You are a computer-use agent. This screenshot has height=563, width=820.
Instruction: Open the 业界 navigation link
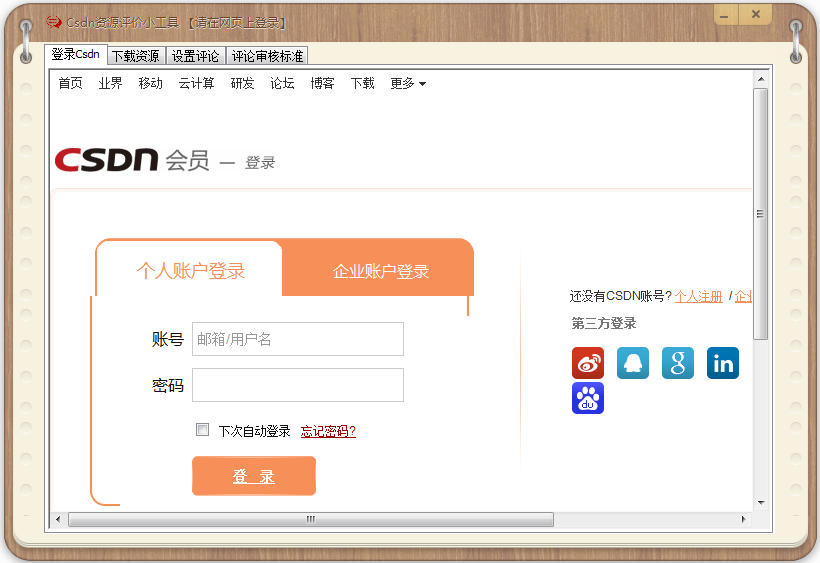[110, 84]
